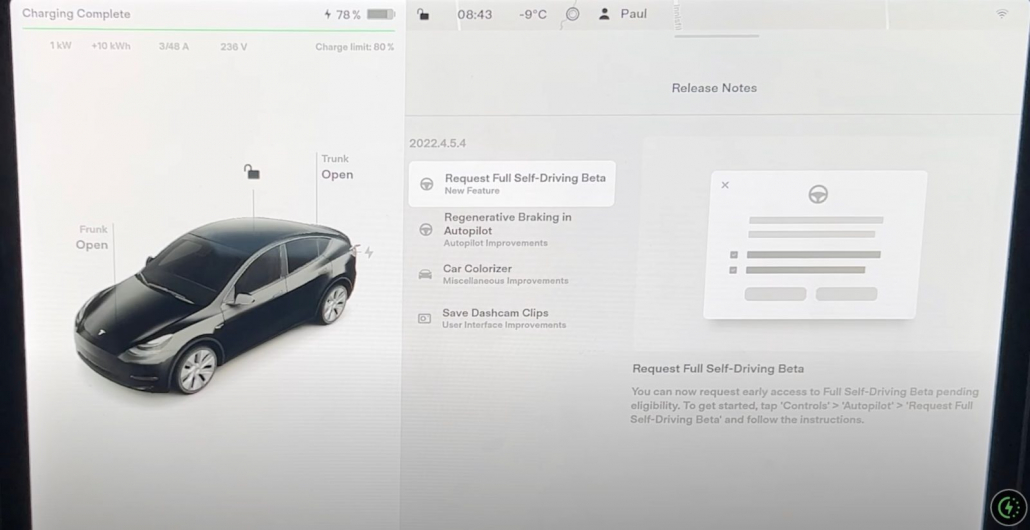1030x530 pixels.
Task: Tap the Wi-Fi signal icon
Action: point(1001,14)
